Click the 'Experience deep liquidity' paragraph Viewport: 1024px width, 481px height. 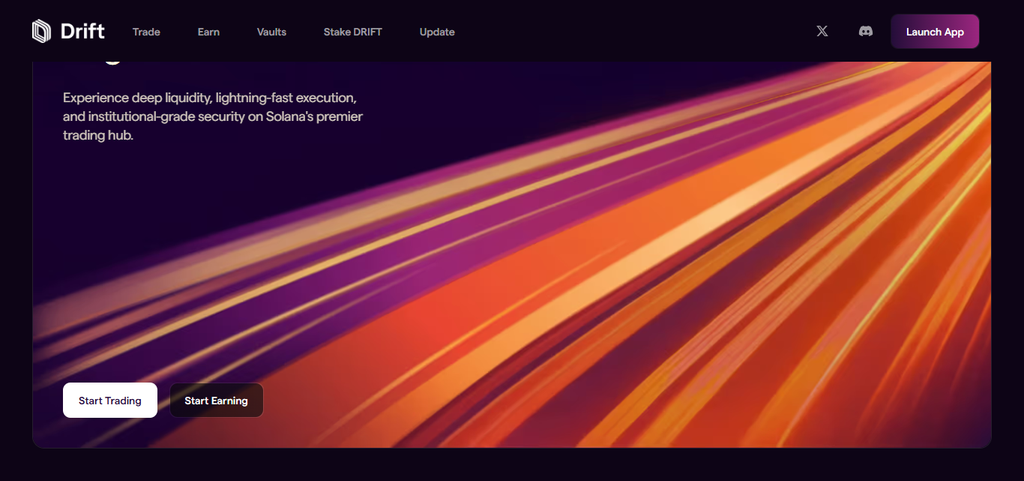213,117
